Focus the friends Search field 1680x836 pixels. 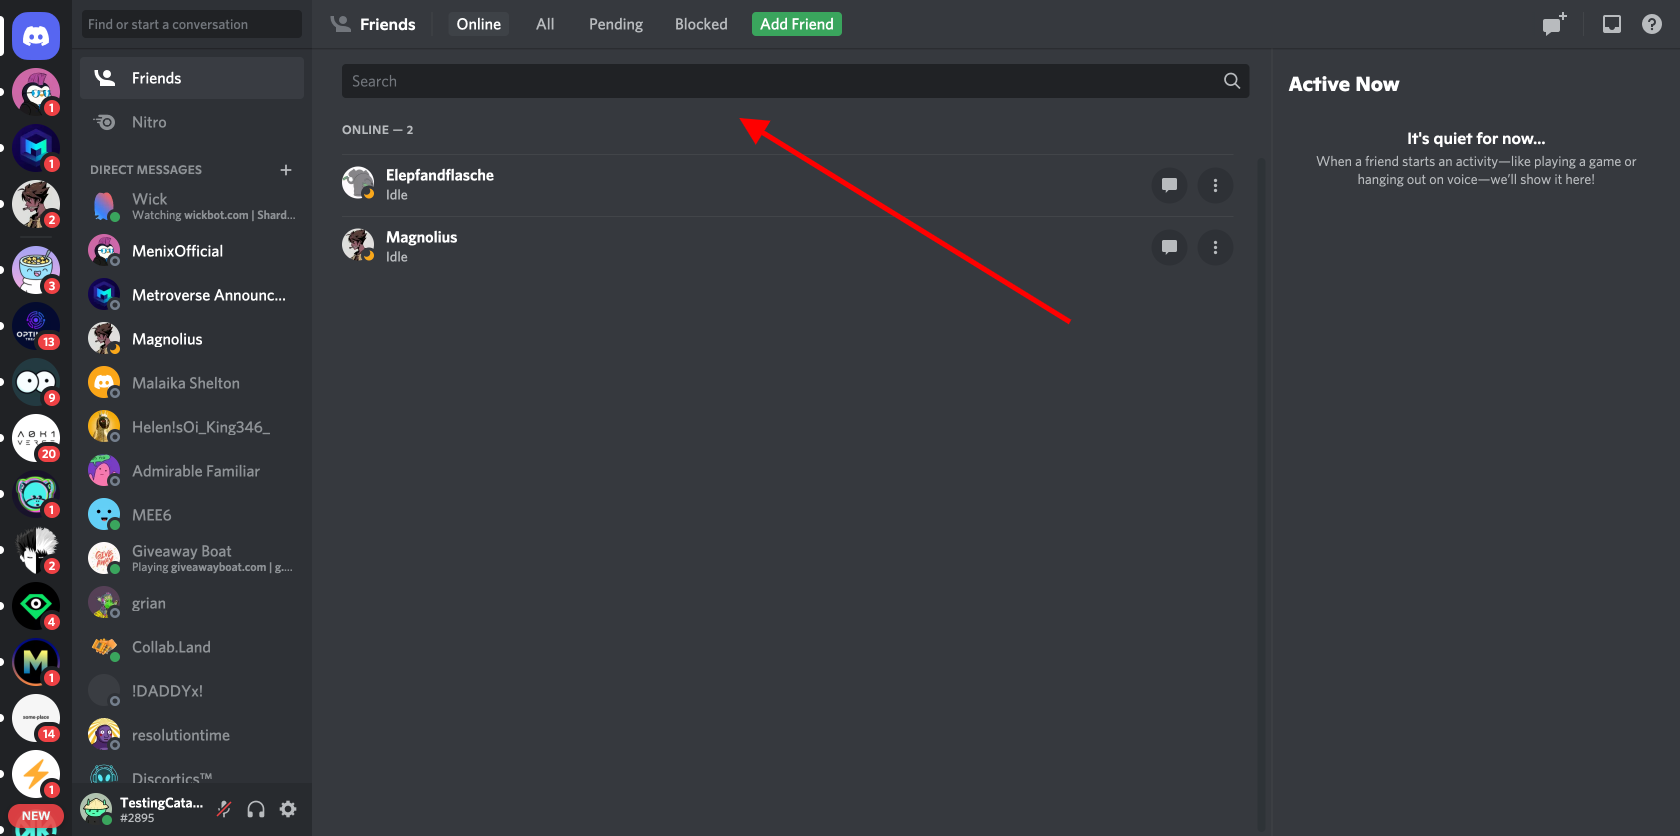pos(795,81)
